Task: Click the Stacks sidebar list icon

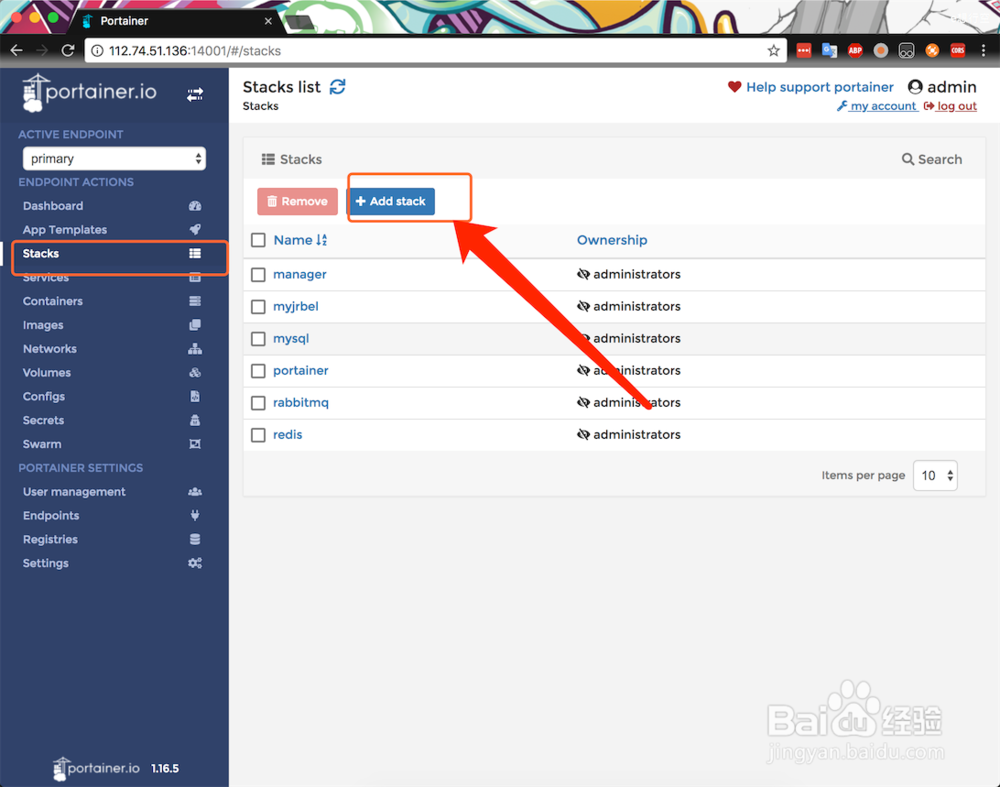Action: (195, 253)
